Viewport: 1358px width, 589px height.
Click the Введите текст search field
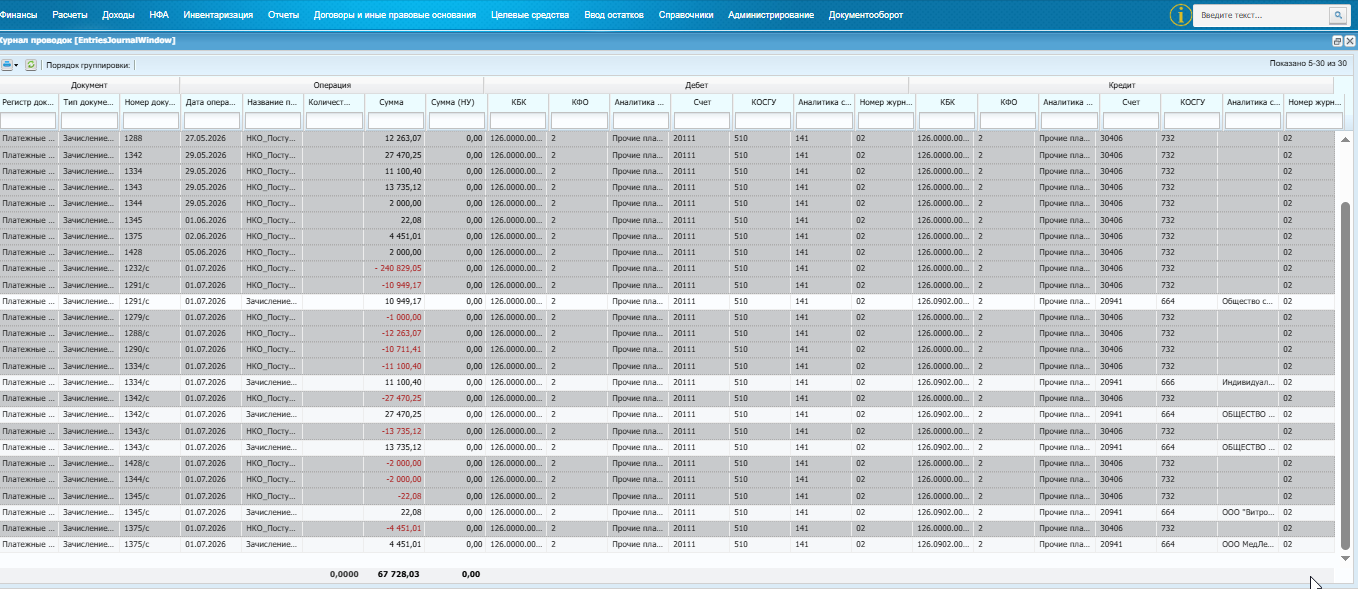(1261, 16)
